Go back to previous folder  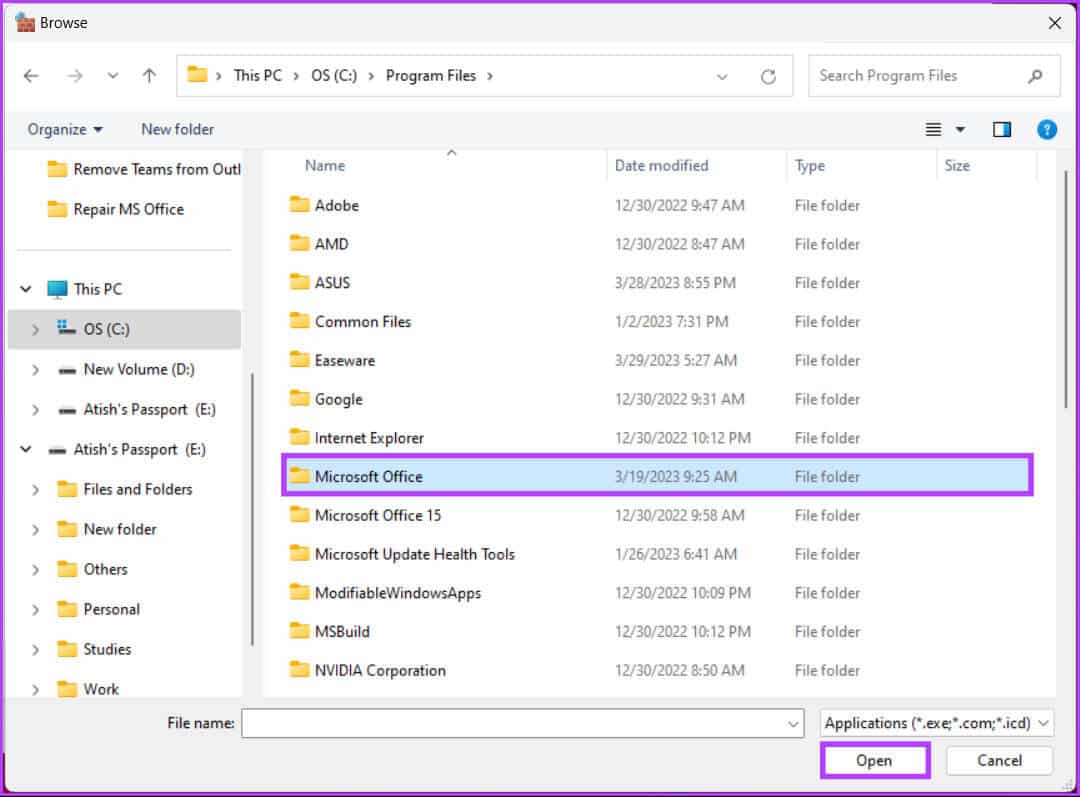pyautogui.click(x=31, y=76)
